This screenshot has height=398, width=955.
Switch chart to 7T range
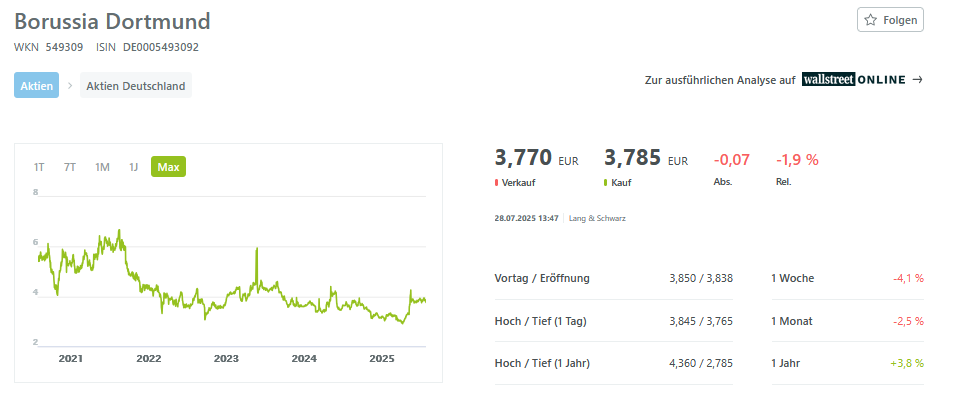click(x=70, y=167)
